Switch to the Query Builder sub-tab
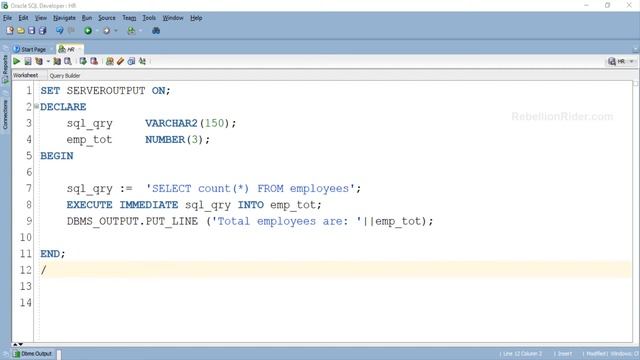This screenshot has width=640, height=360. [65, 76]
